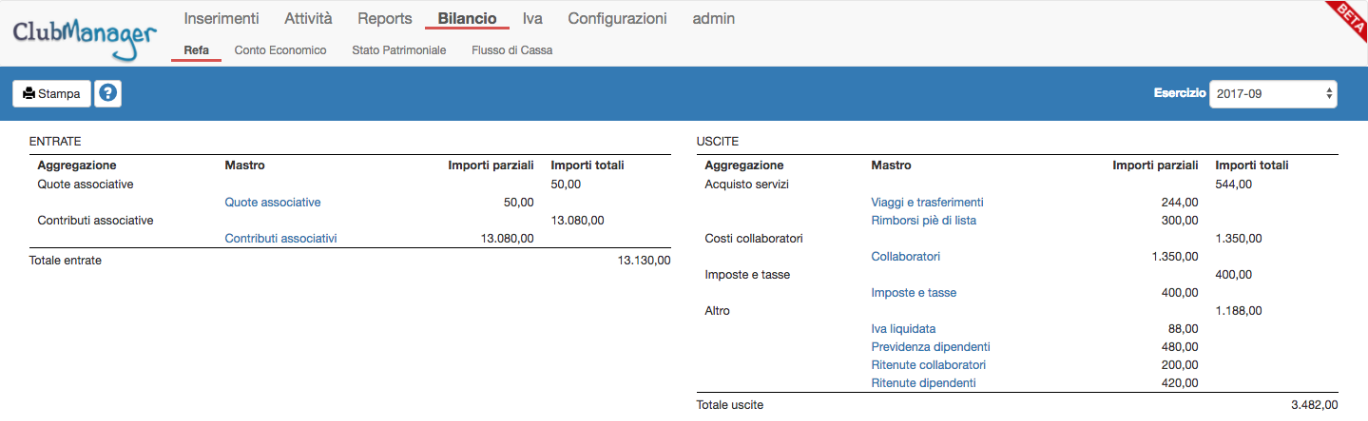Open the Viaggi e trasferimenti link
Viewport: 1368px width, 421px height.
[x=927, y=202]
